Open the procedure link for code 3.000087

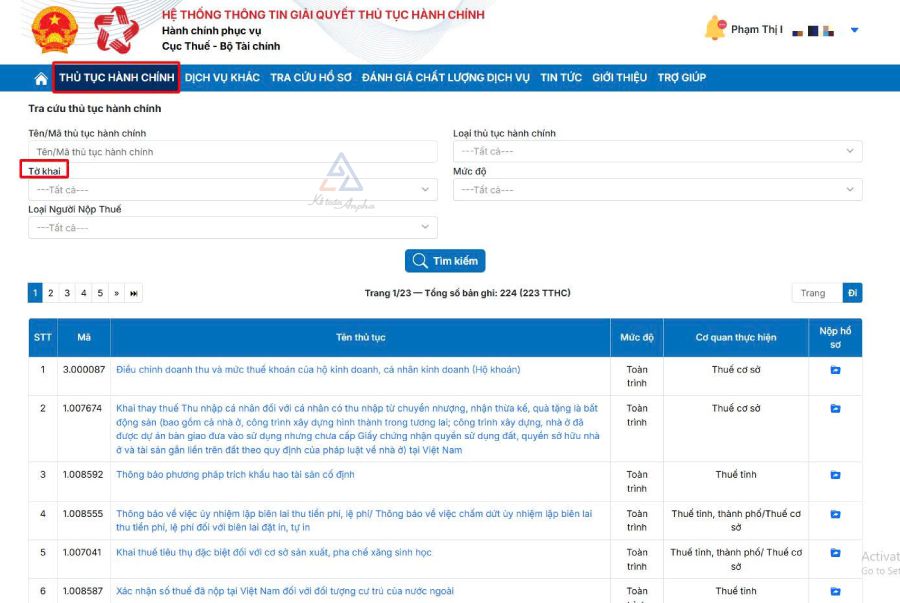318,370
